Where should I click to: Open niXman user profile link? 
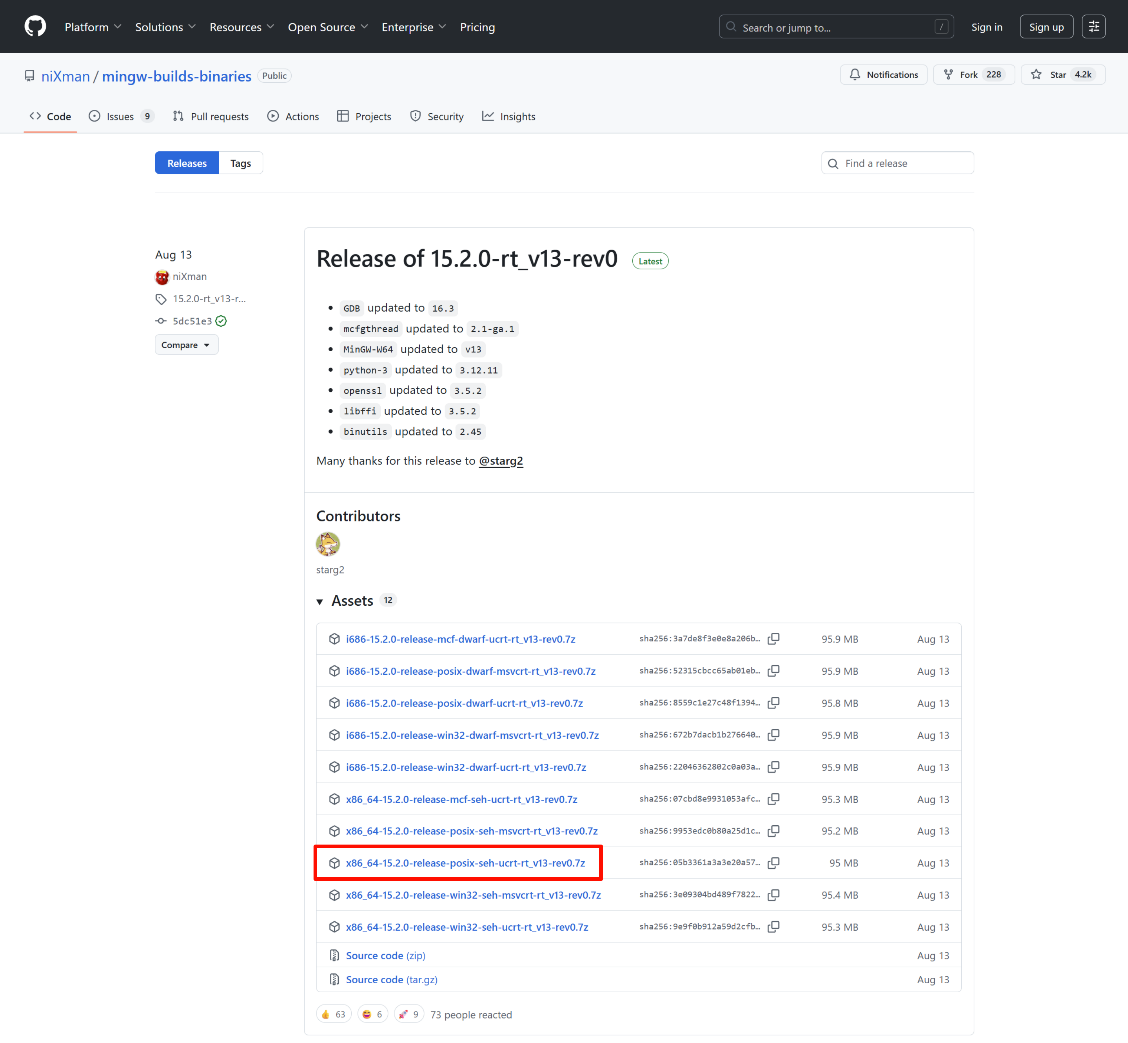click(x=65, y=76)
